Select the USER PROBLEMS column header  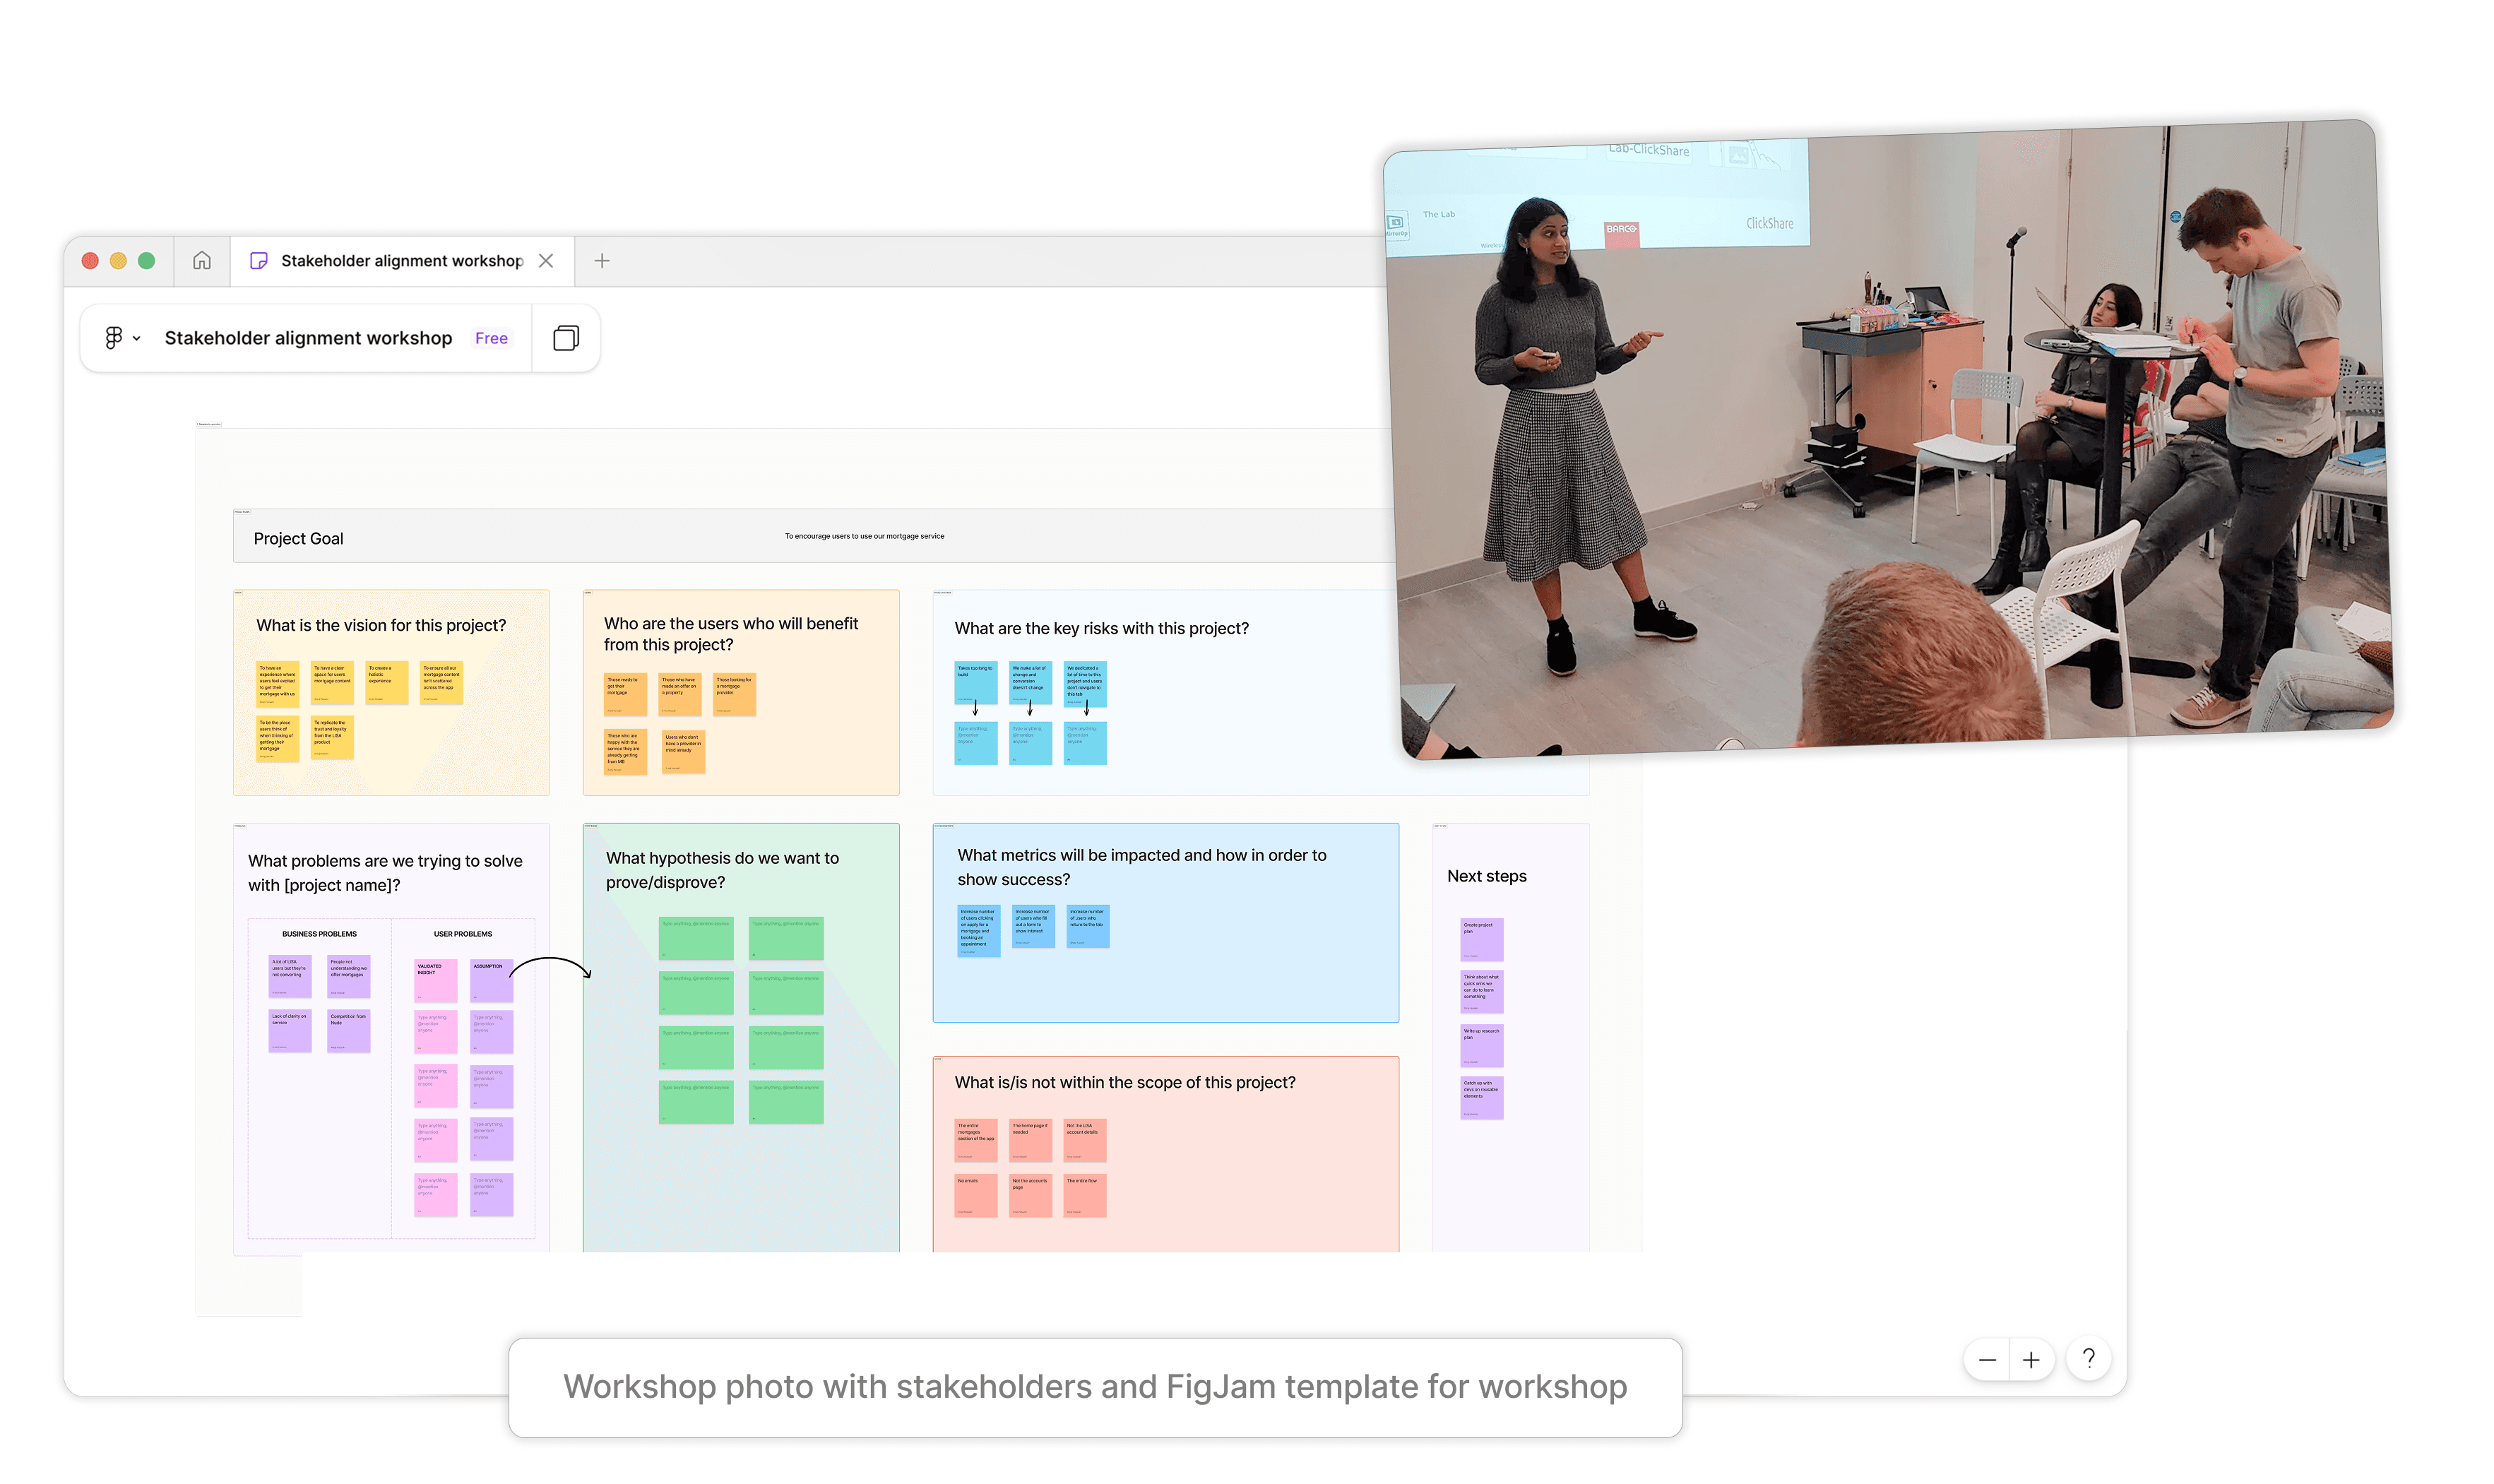[x=462, y=934]
